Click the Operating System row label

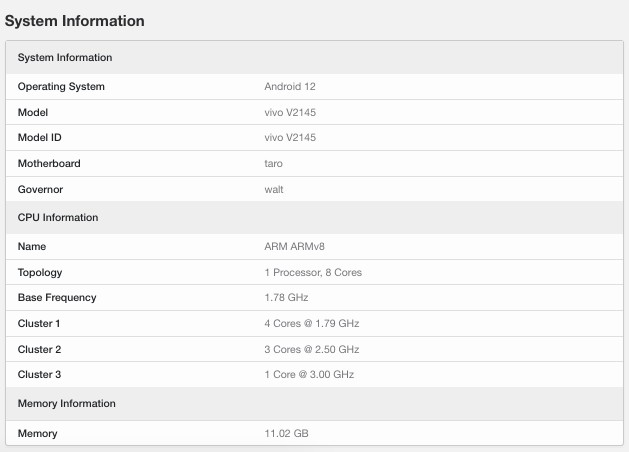[61, 87]
